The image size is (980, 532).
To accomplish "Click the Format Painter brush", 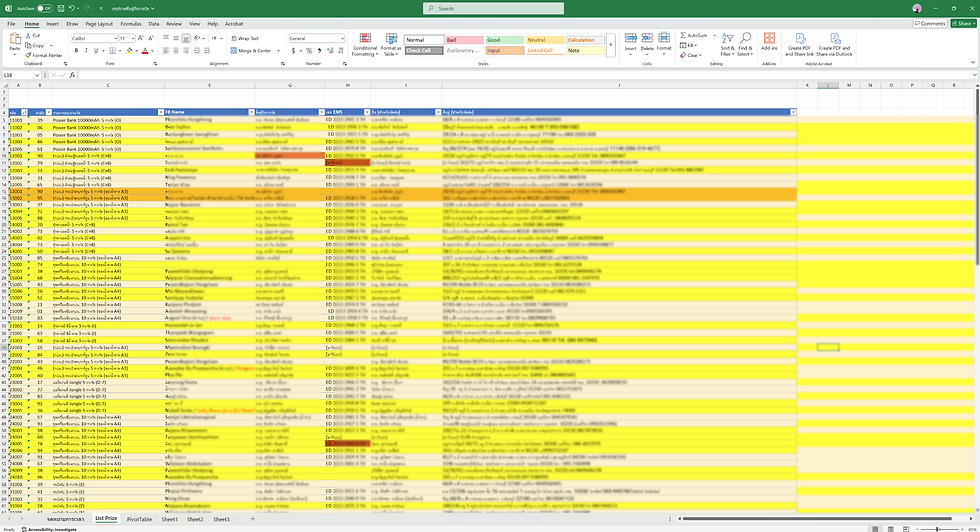I will point(29,55).
